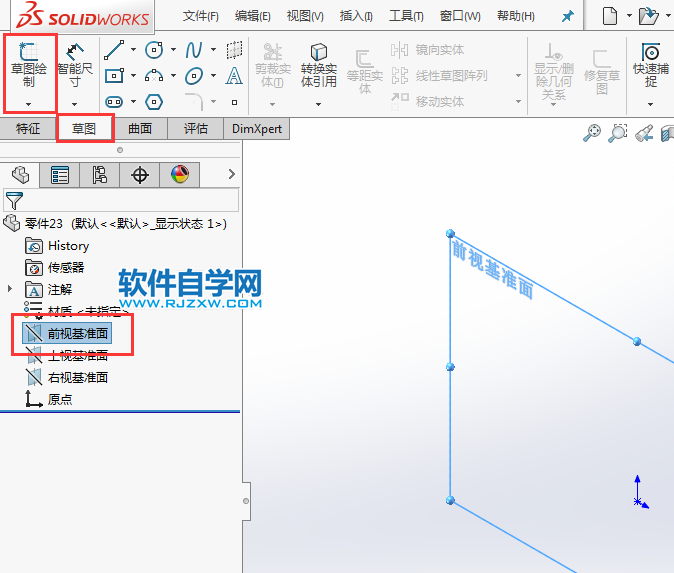This screenshot has height=573, width=674.
Task: Click Convert Entities (转换实体引用)
Action: [319, 65]
